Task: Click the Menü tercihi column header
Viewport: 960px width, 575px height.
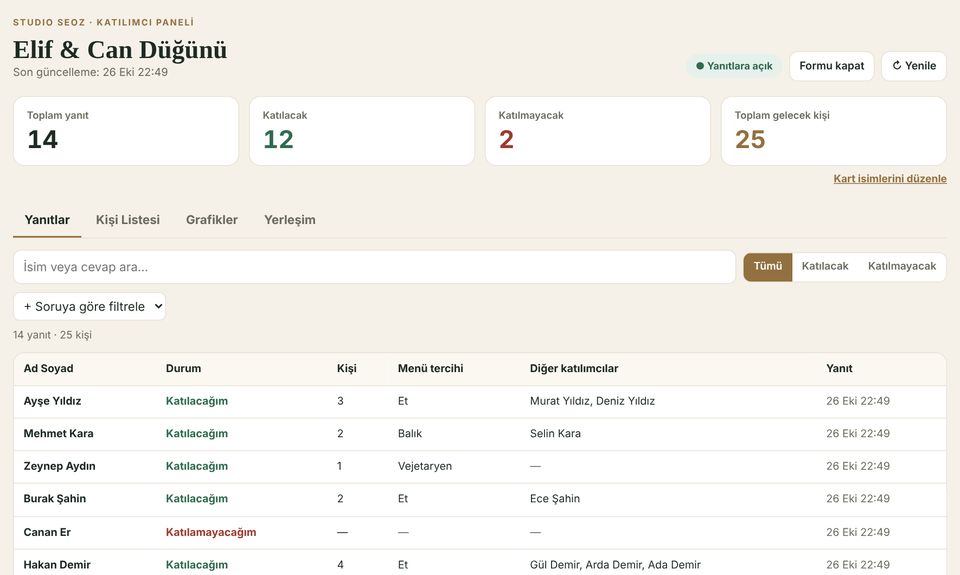Action: pyautogui.click(x=430, y=369)
